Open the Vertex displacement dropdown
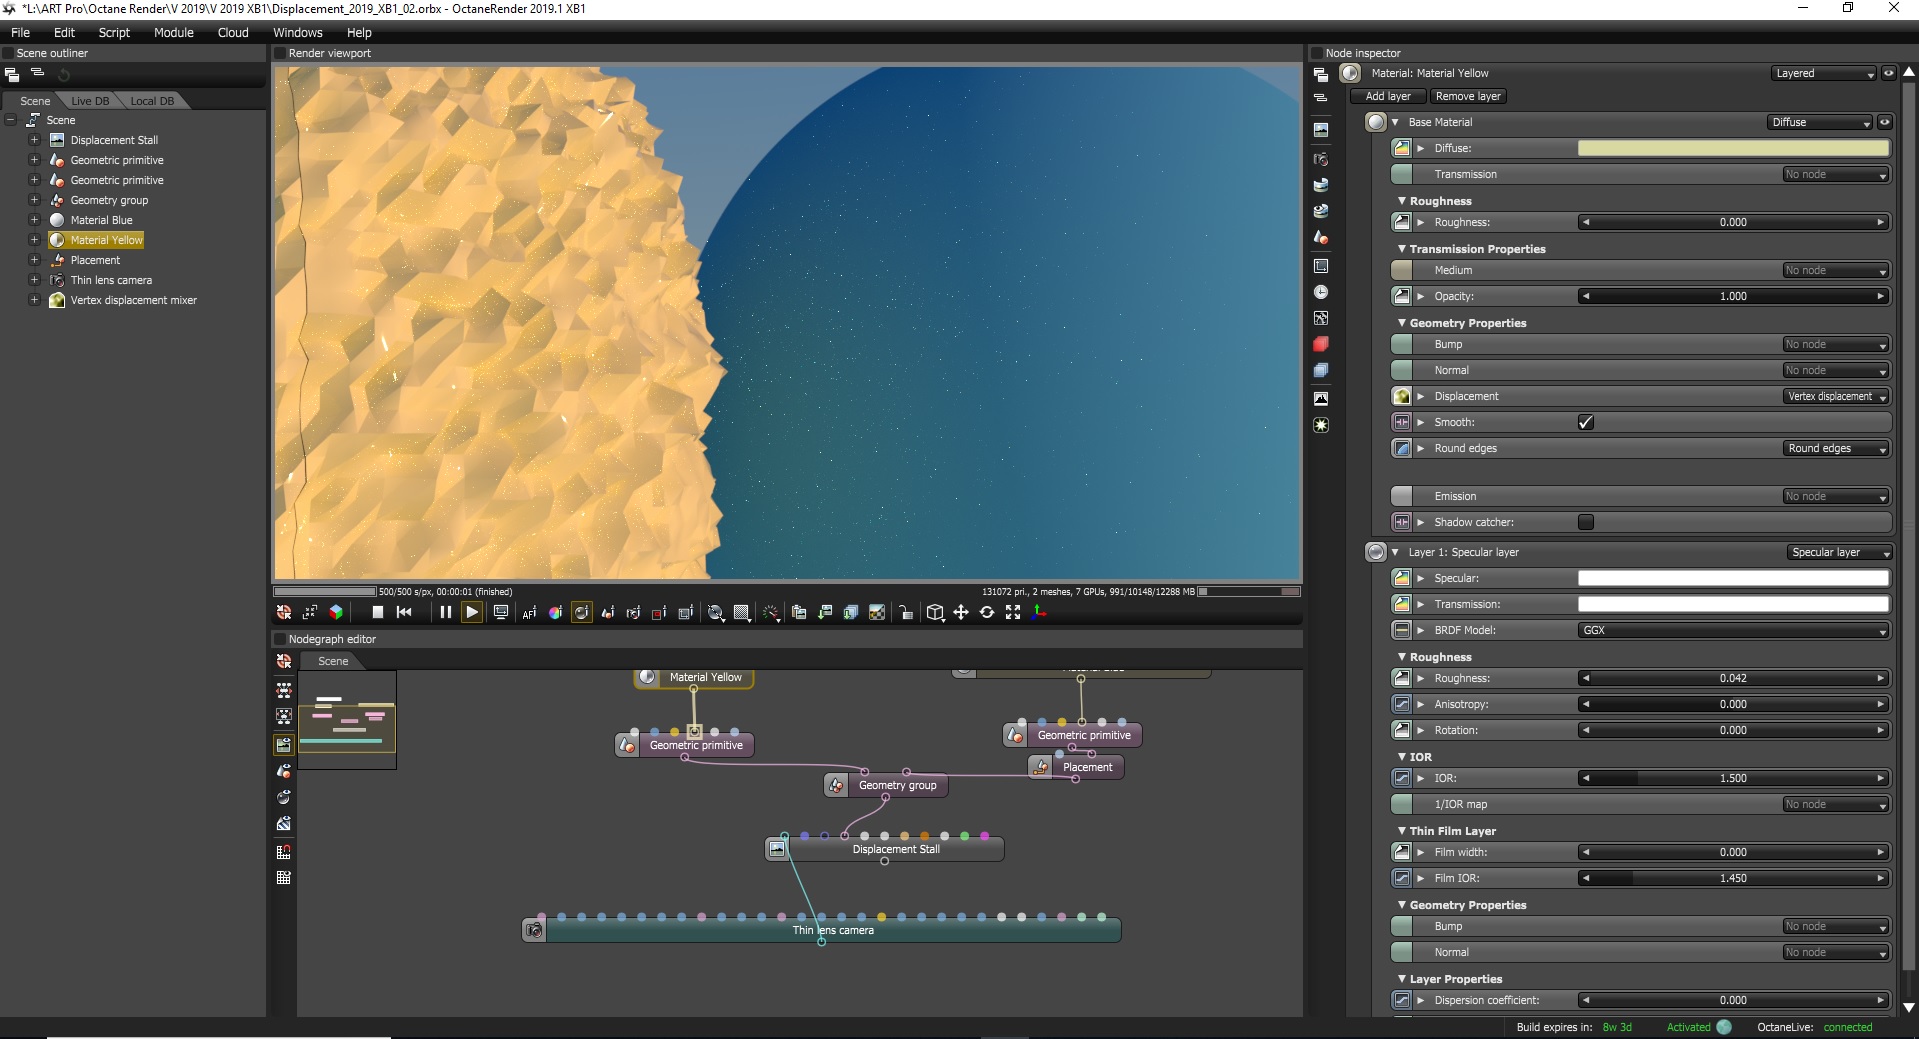This screenshot has height=1039, width=1919. coord(1836,396)
